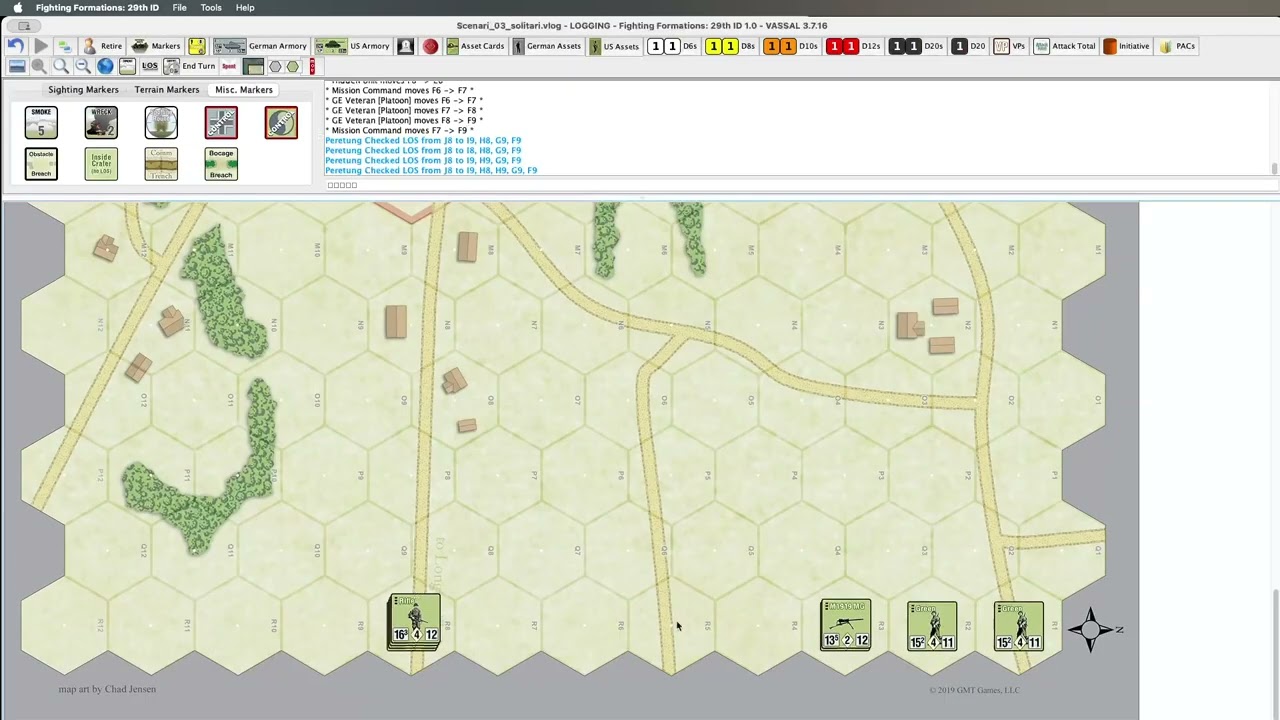Select the M1919 MG counter 13 2 12
This screenshot has width=1280, height=720.
[845, 625]
